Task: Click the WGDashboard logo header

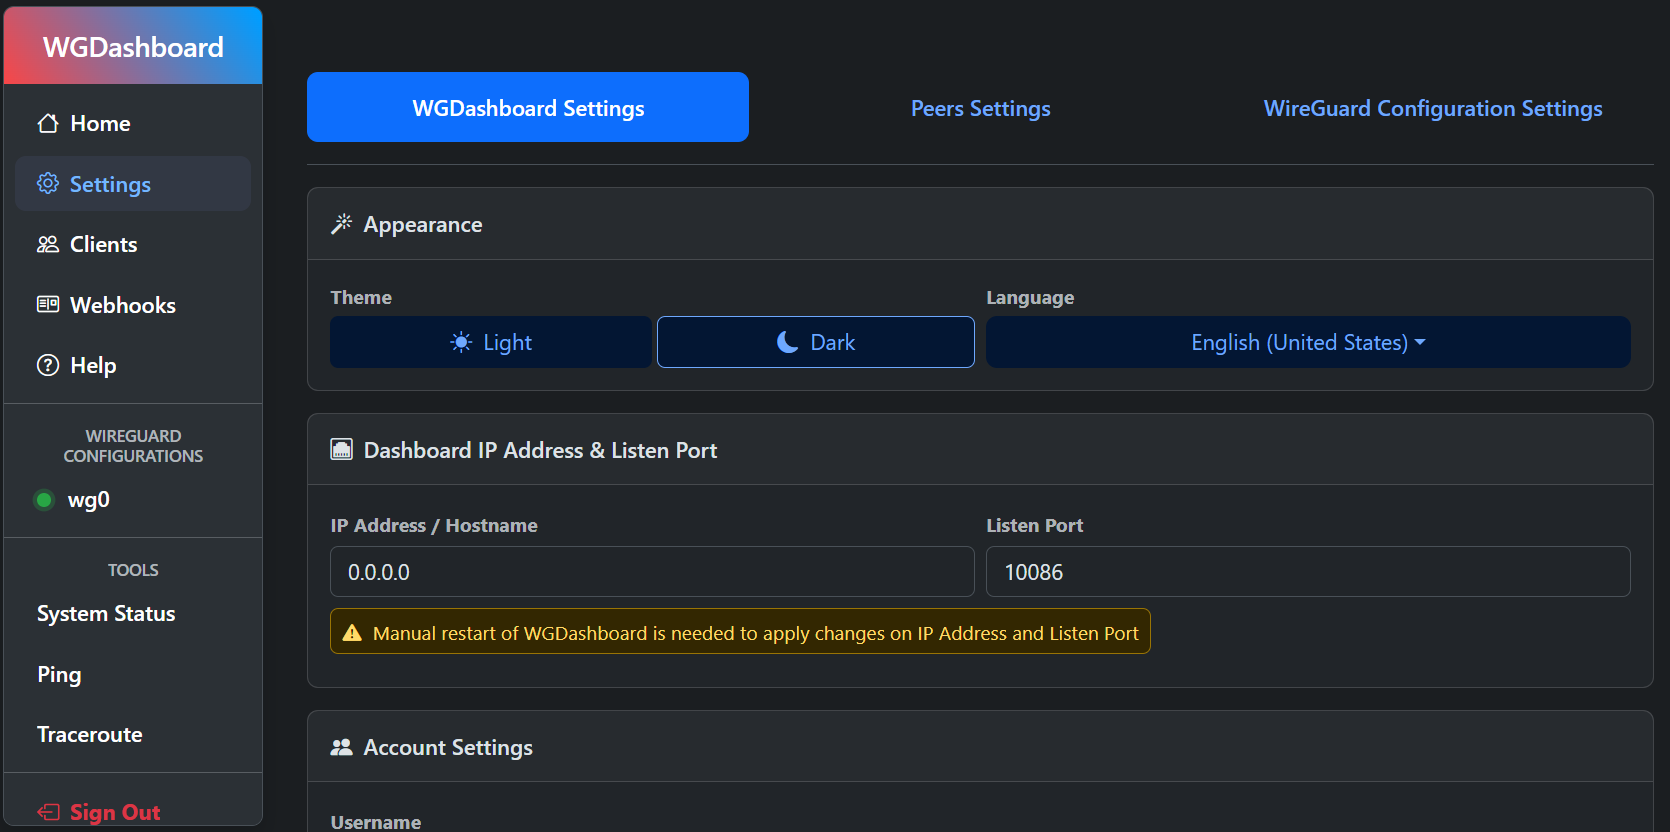Action: pos(133,47)
